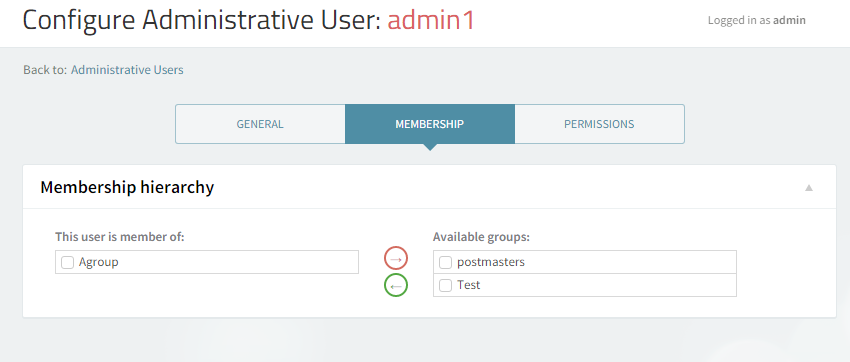This screenshot has height=362, width=850.
Task: Click the admin1 user name in title
Action: 431,20
